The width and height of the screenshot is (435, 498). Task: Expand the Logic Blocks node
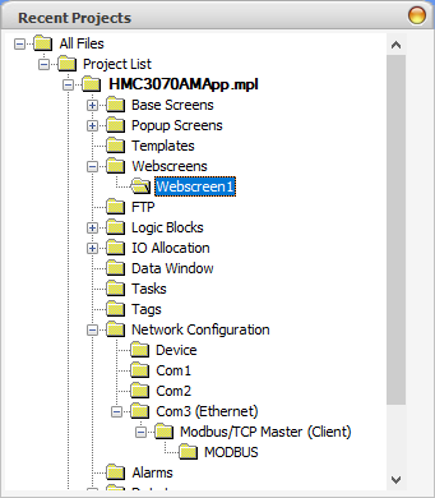click(92, 228)
